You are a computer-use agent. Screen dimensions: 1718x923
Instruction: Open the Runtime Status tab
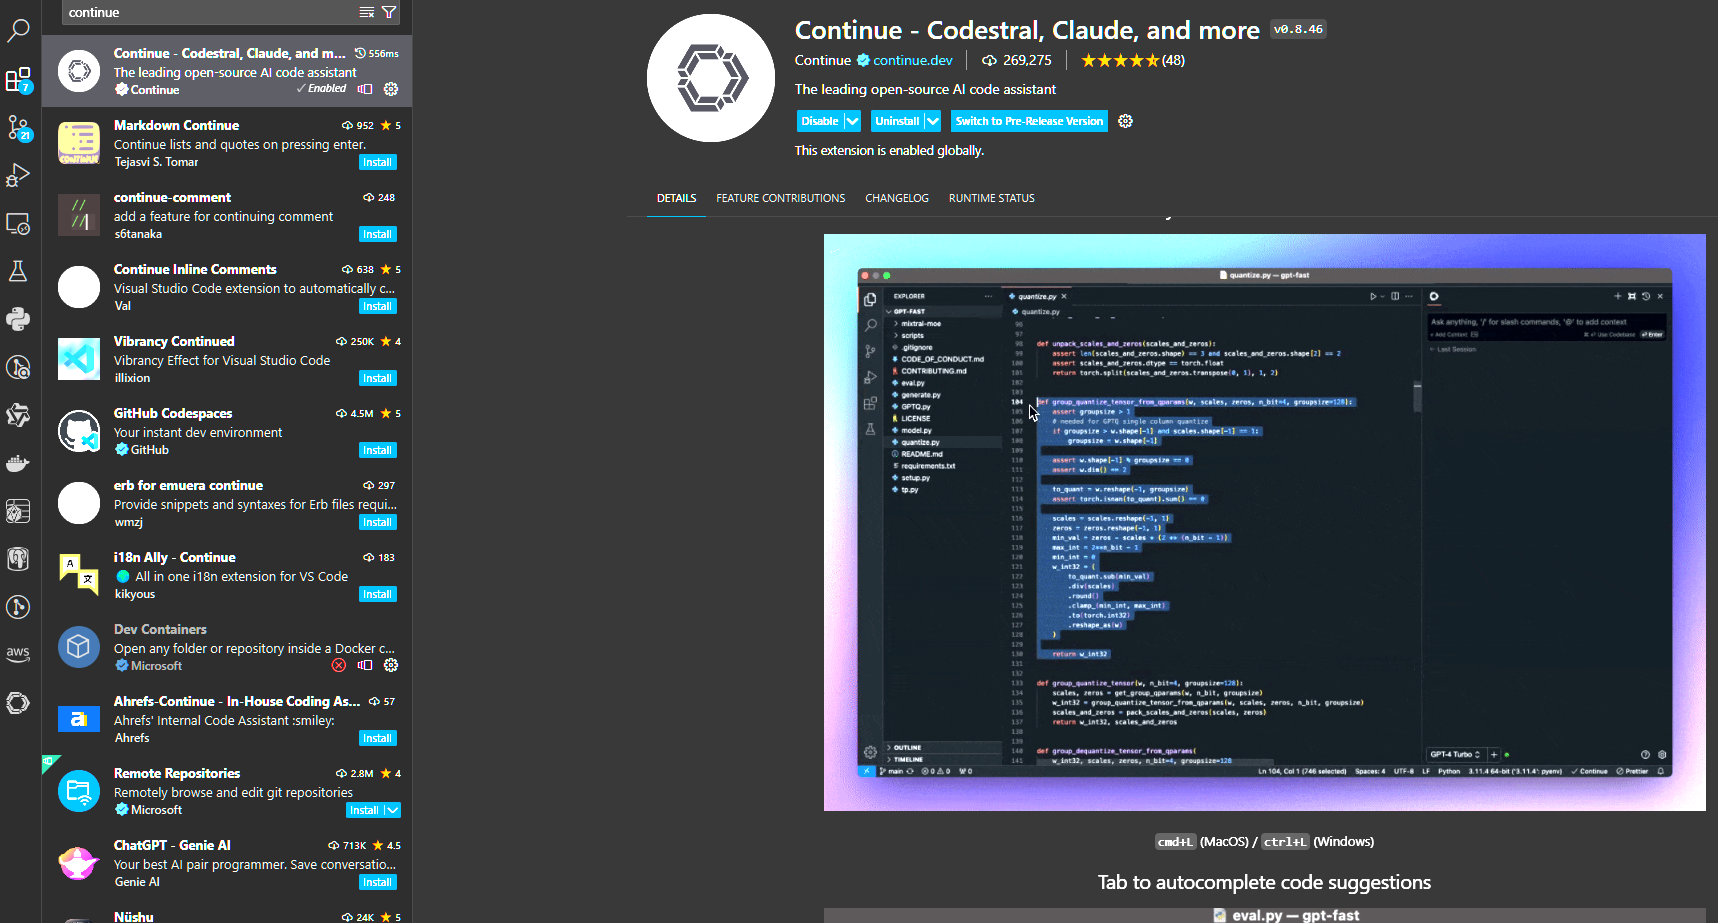992,198
